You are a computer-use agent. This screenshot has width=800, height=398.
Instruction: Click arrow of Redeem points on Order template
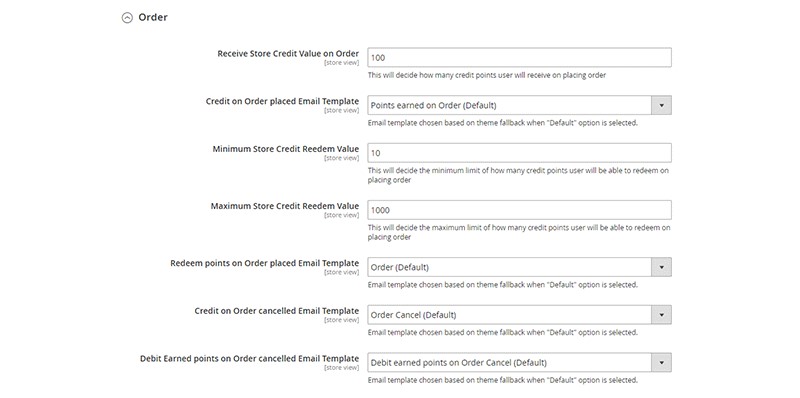662,267
